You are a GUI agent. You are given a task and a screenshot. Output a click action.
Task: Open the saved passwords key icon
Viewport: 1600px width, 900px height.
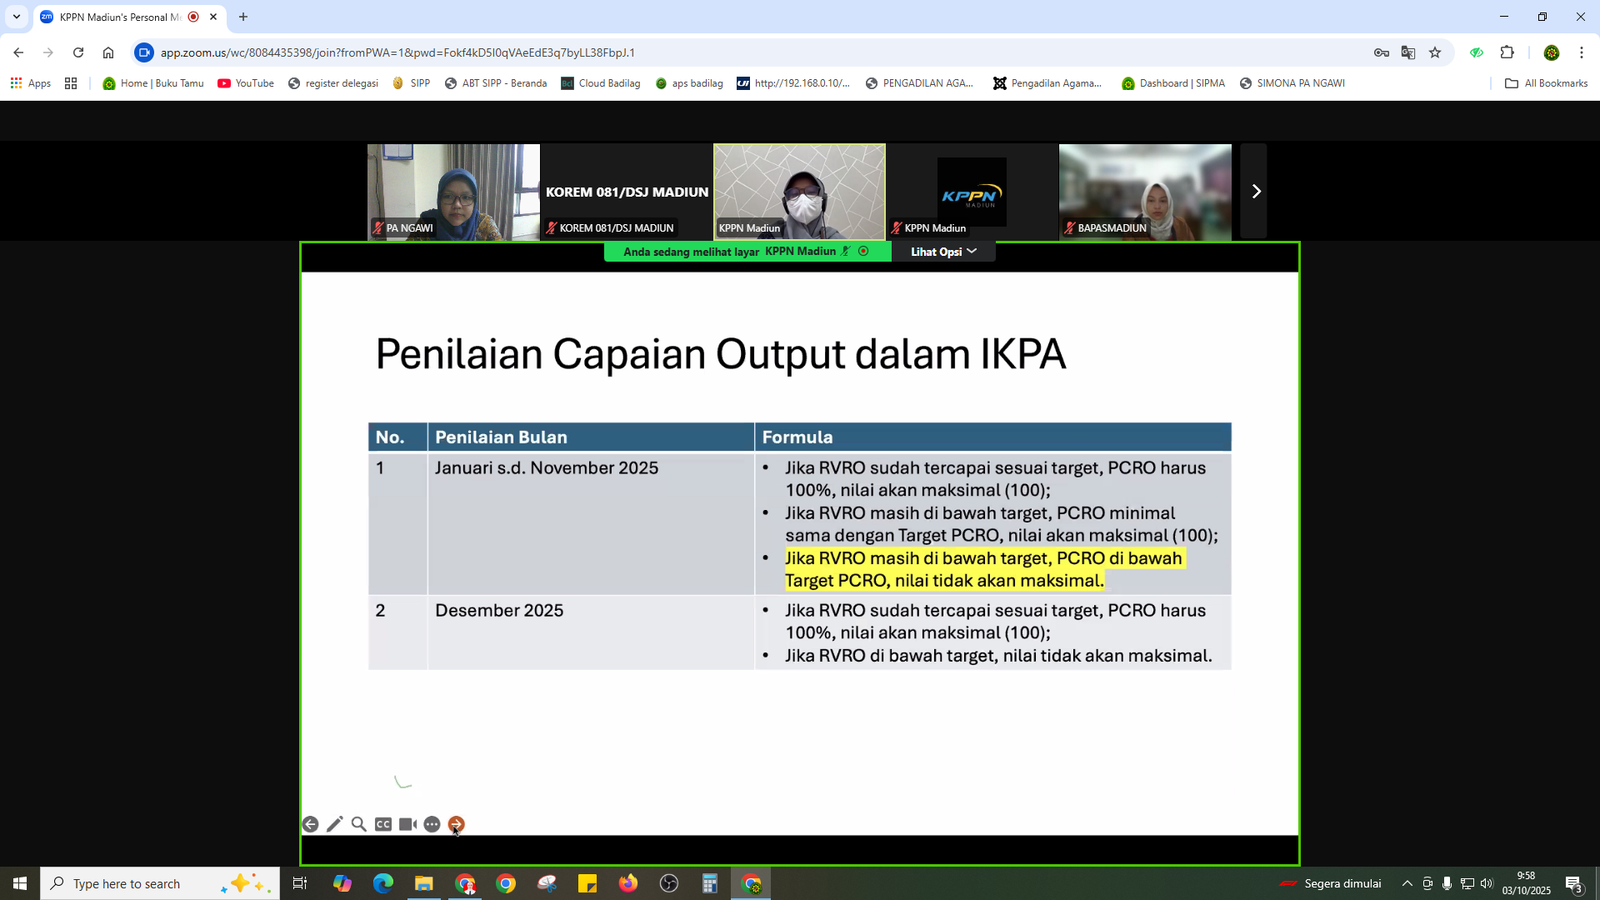coord(1381,53)
